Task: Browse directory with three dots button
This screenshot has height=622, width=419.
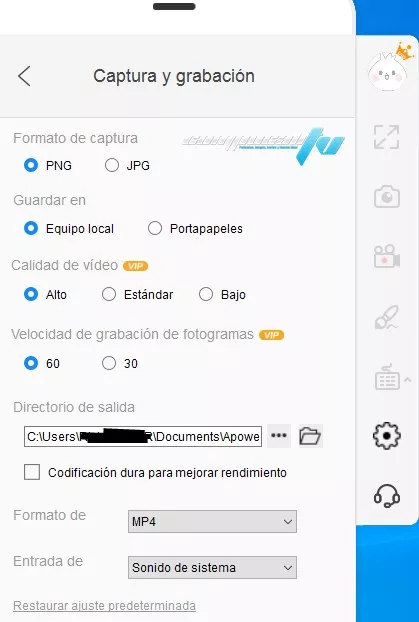Action: 279,436
